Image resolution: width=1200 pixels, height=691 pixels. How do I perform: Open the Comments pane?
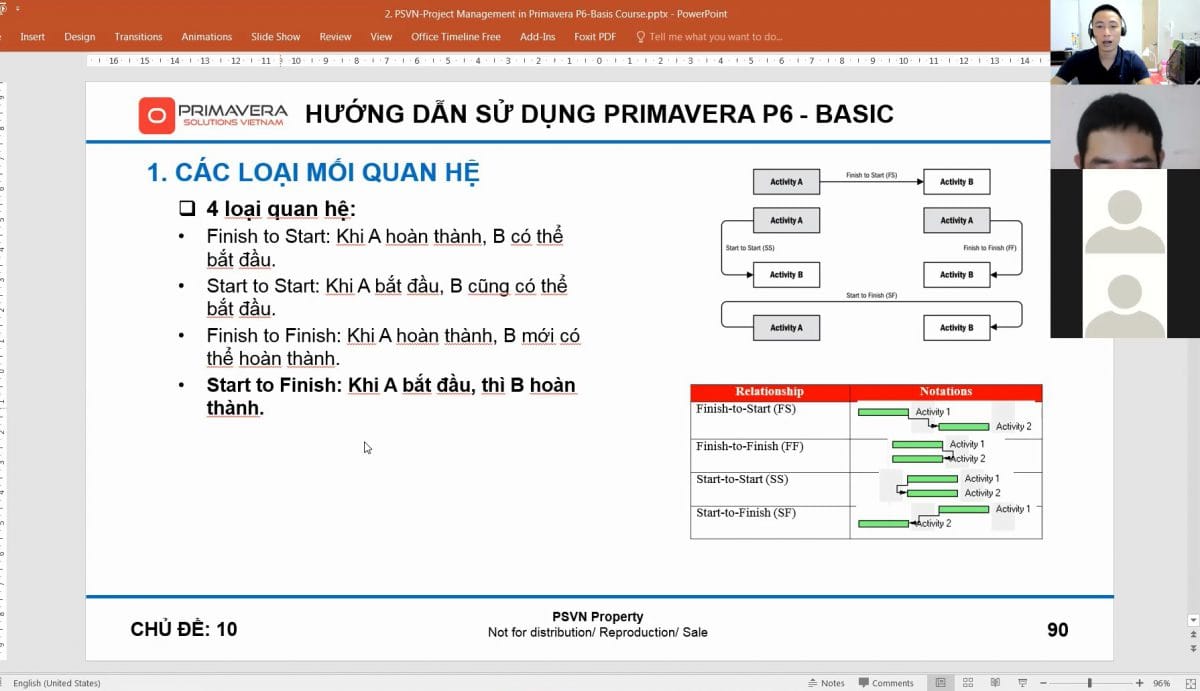(886, 683)
